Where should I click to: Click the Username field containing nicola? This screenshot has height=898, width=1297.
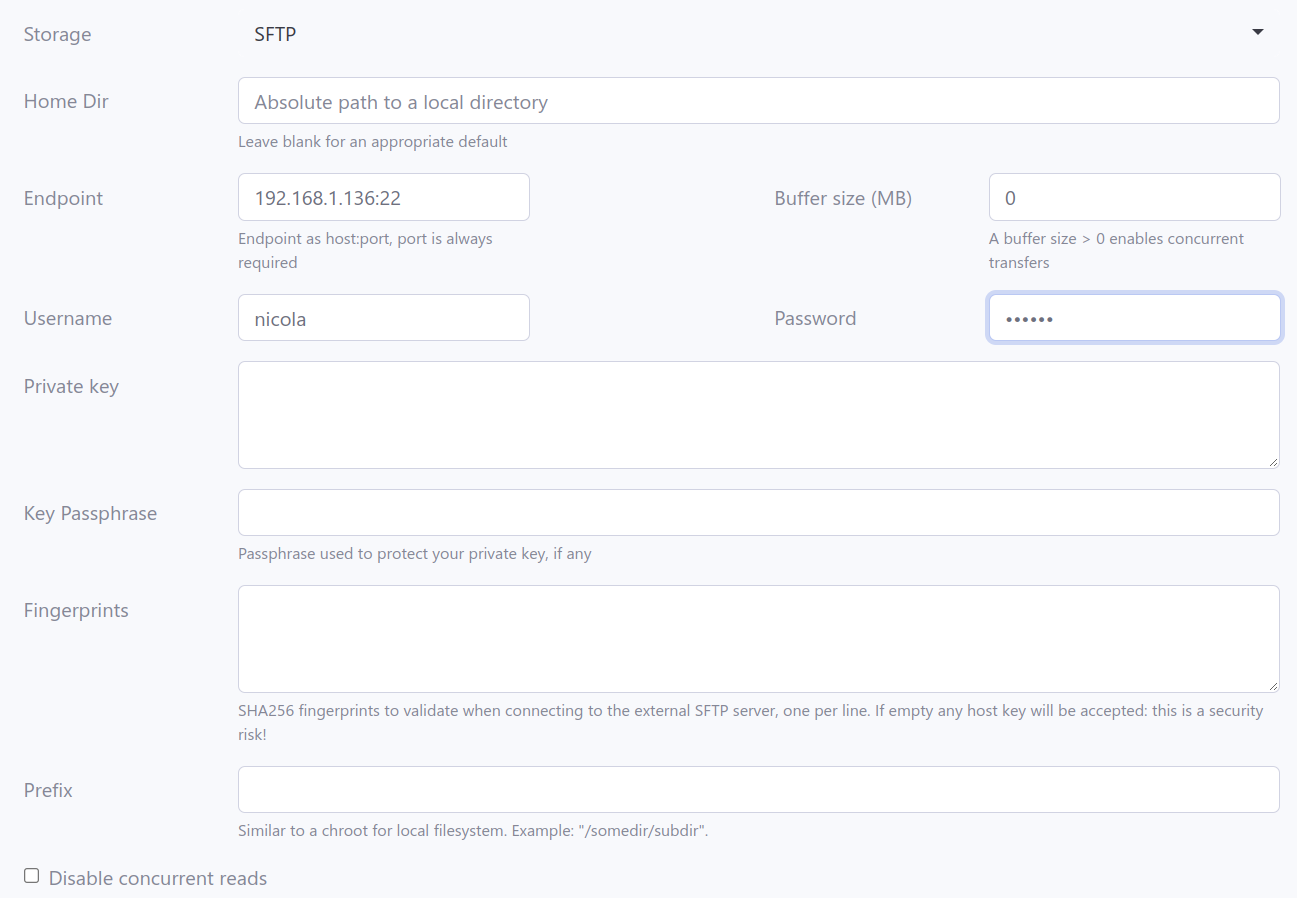coord(383,317)
